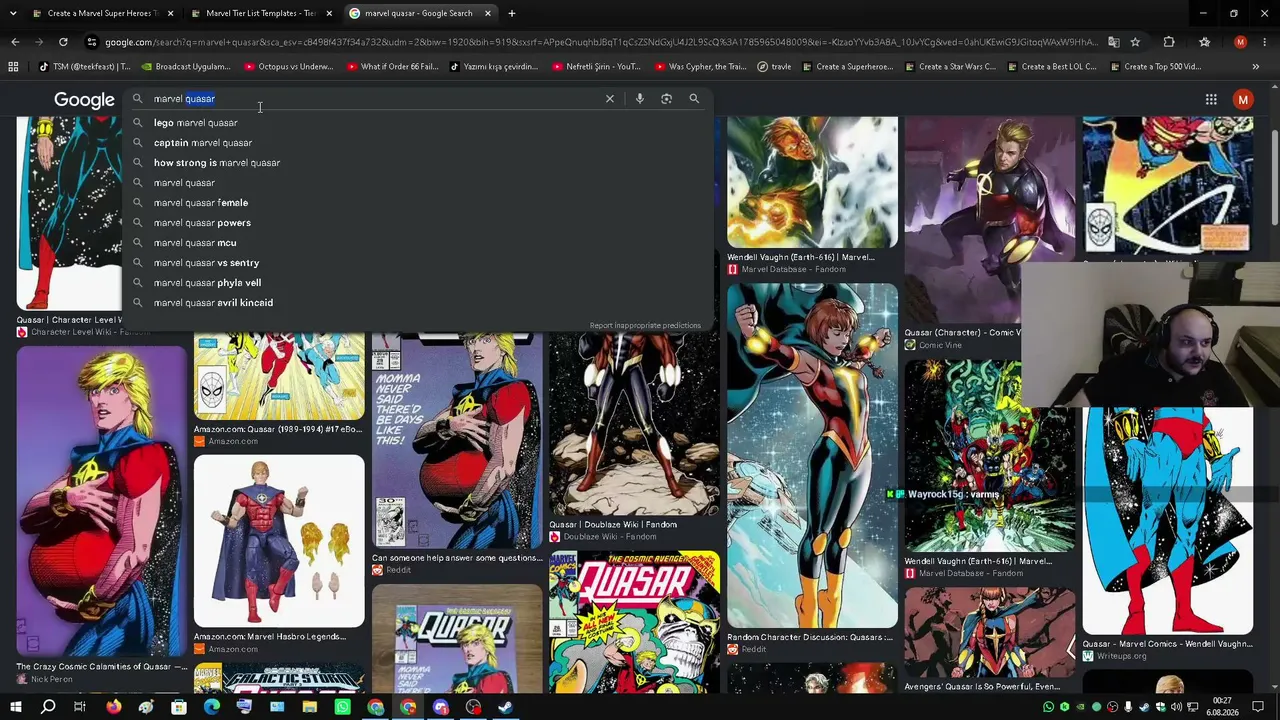Clear the search box with the X icon

(x=609, y=99)
